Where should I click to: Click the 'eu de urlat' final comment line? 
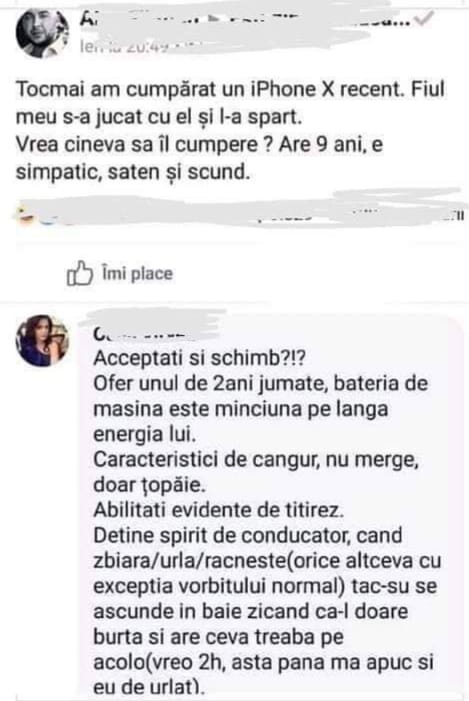[150, 687]
